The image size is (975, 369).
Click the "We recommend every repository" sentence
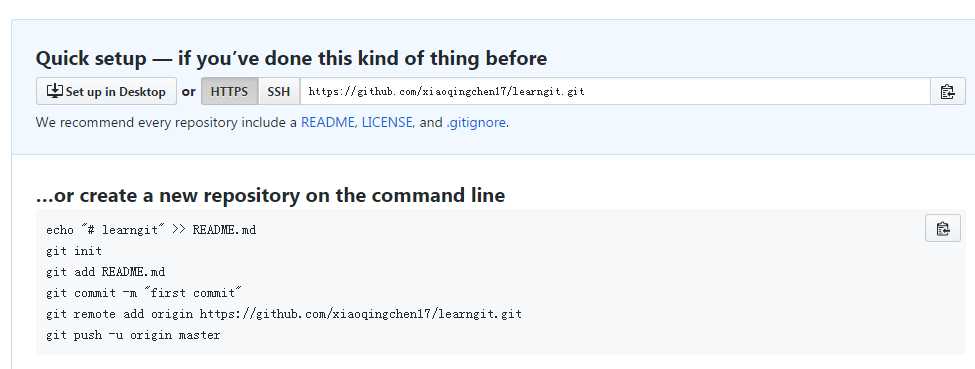[272, 123]
